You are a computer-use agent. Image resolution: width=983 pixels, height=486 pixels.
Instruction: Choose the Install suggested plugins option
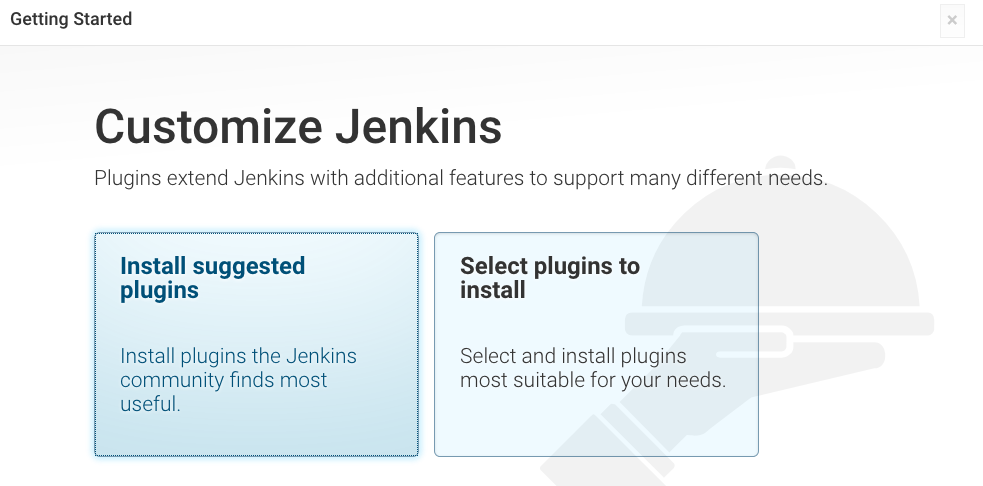tap(256, 344)
